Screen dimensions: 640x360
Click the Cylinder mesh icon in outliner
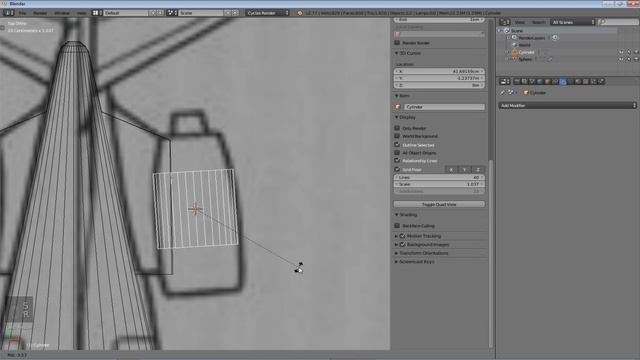coord(514,52)
